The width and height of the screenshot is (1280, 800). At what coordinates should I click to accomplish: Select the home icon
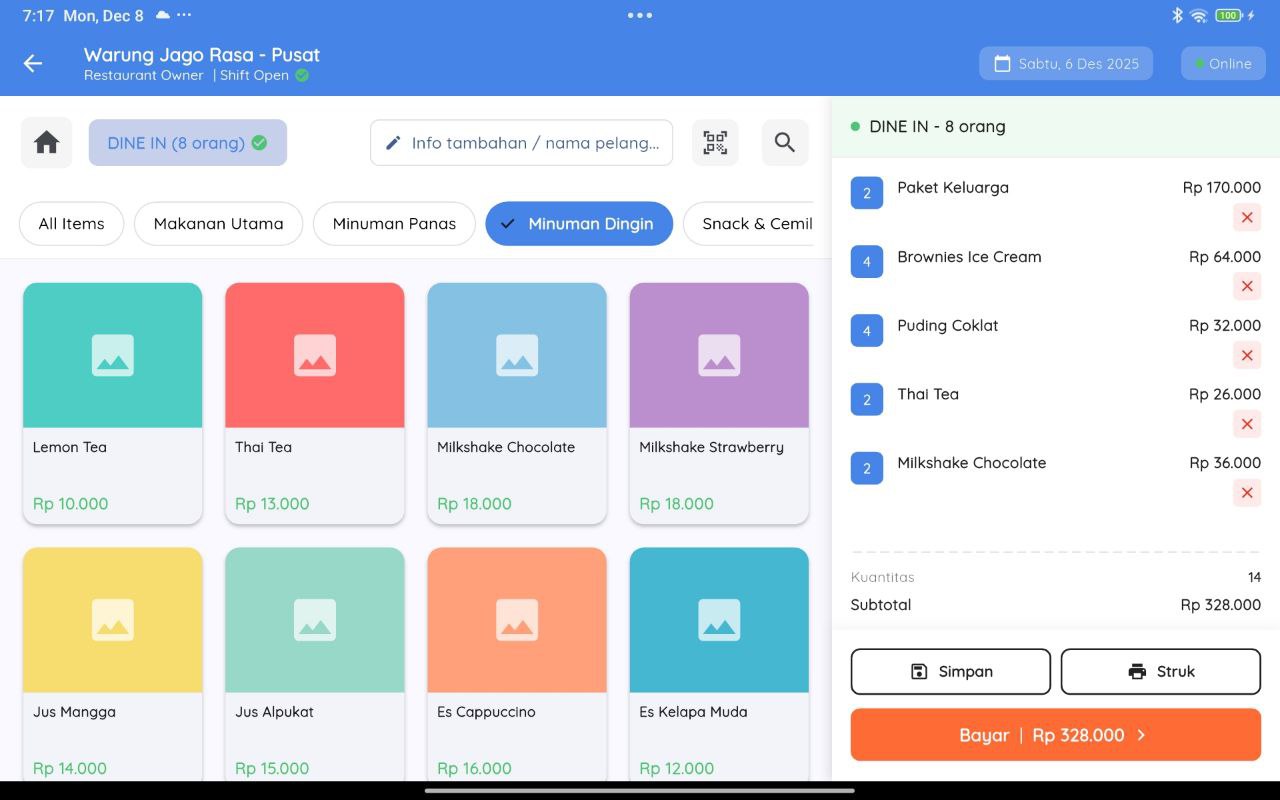pyautogui.click(x=45, y=142)
